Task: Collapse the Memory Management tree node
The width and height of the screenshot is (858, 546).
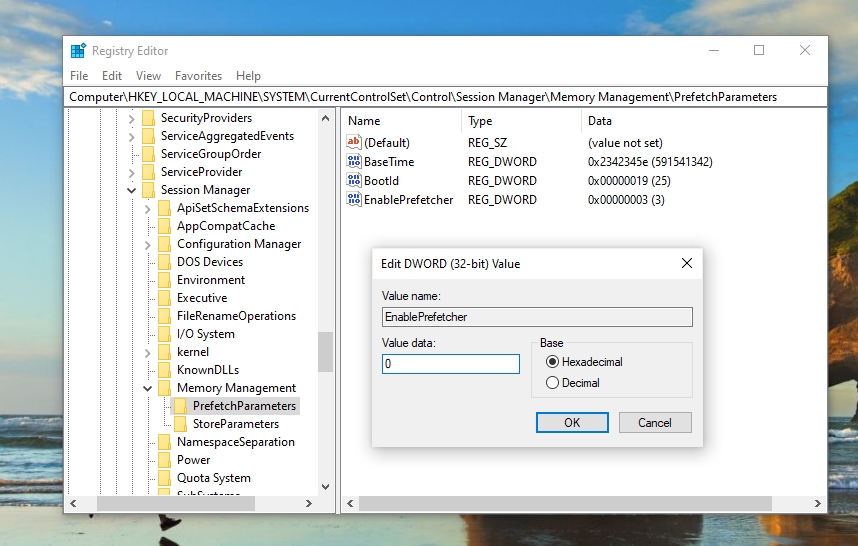Action: coord(147,388)
